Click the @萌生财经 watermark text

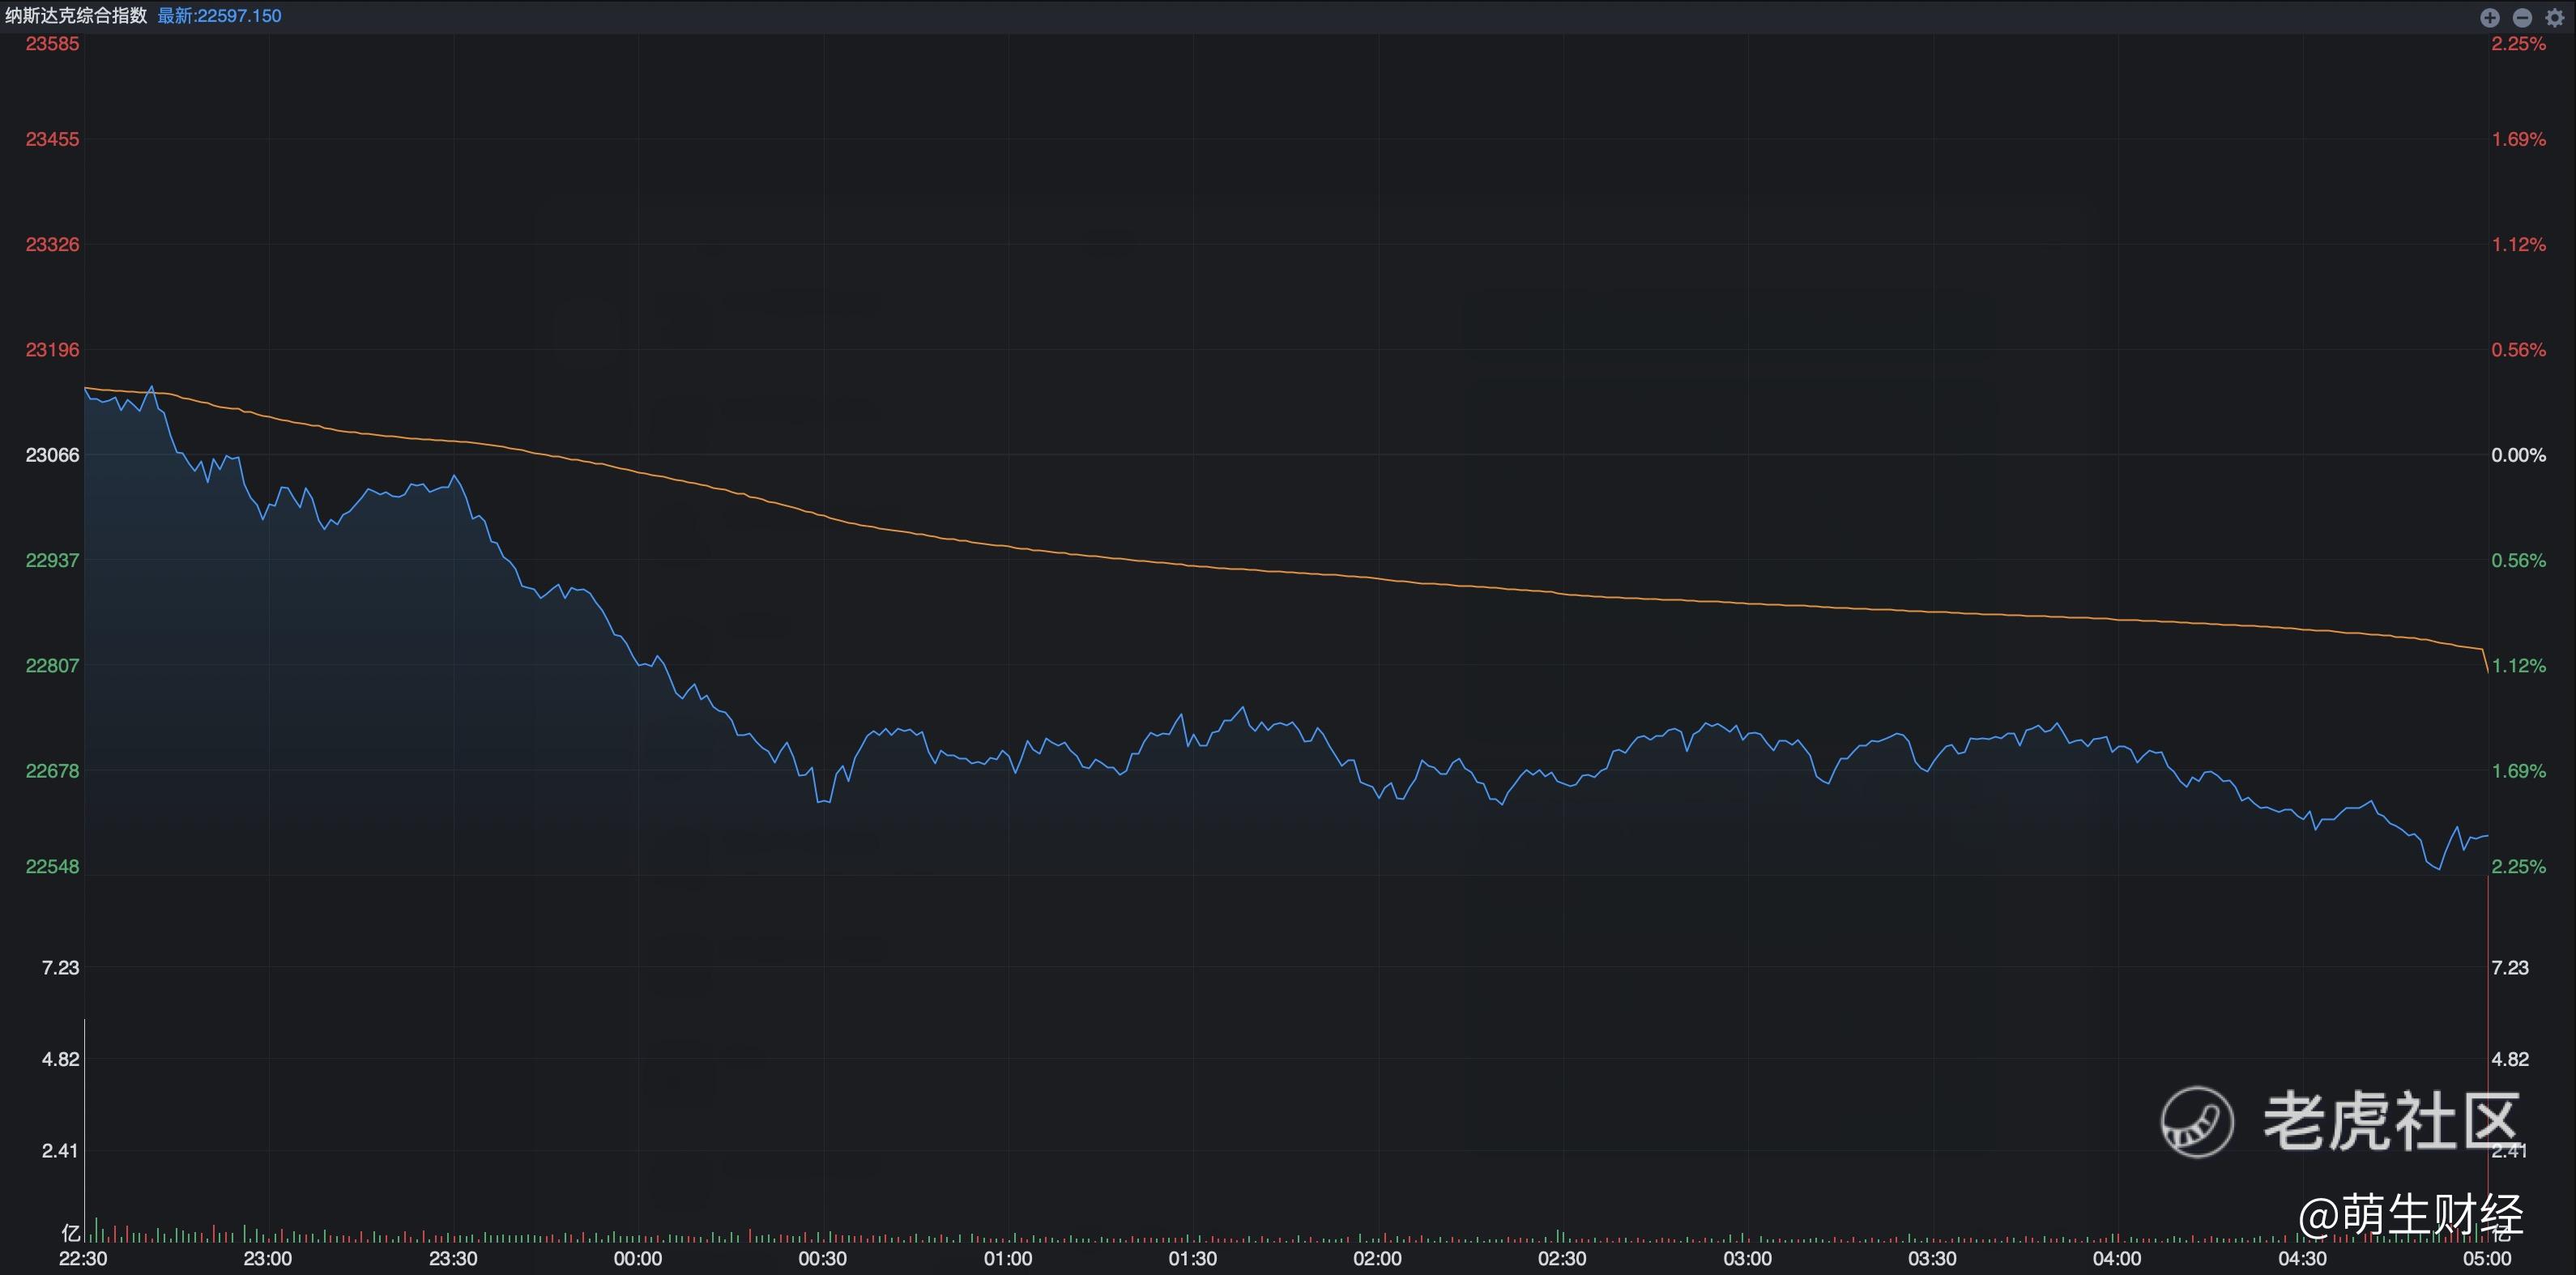(2410, 1215)
